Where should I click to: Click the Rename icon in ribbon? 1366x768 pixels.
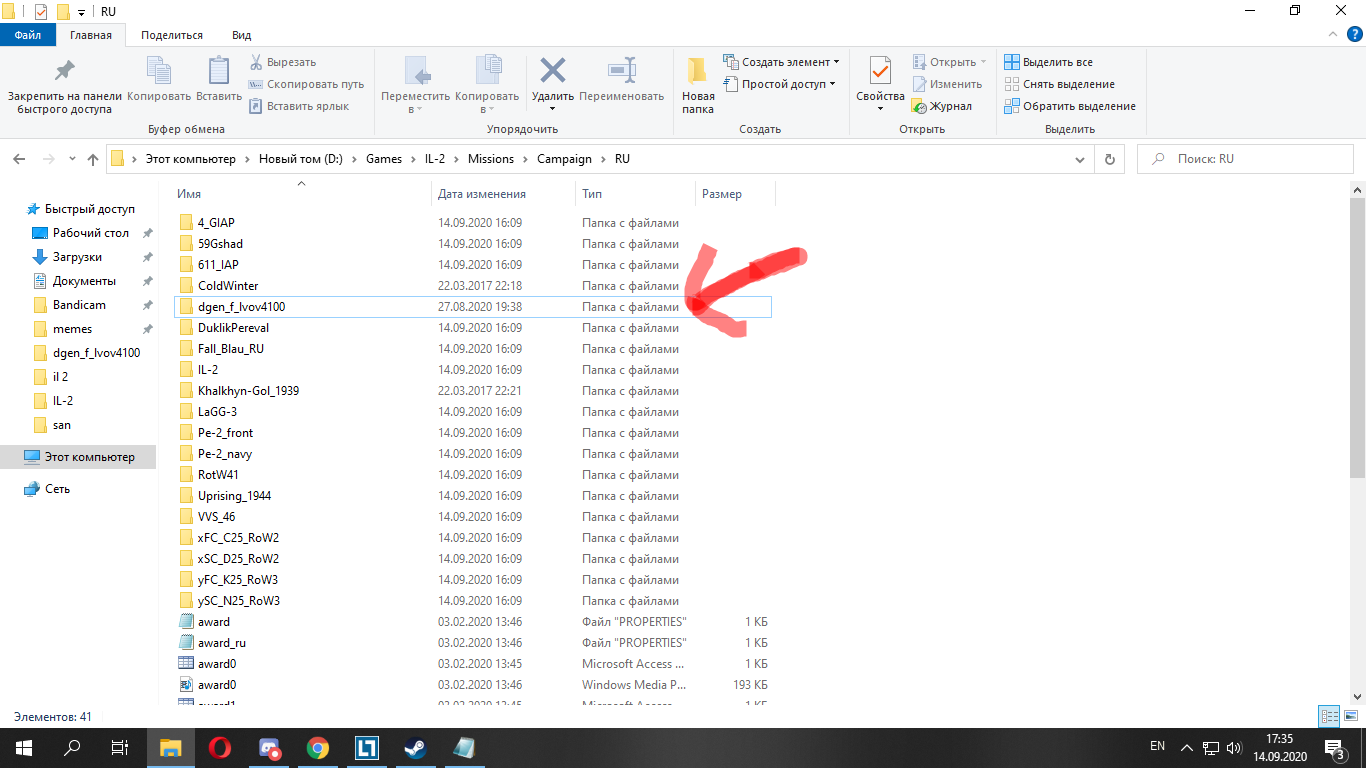[621, 71]
